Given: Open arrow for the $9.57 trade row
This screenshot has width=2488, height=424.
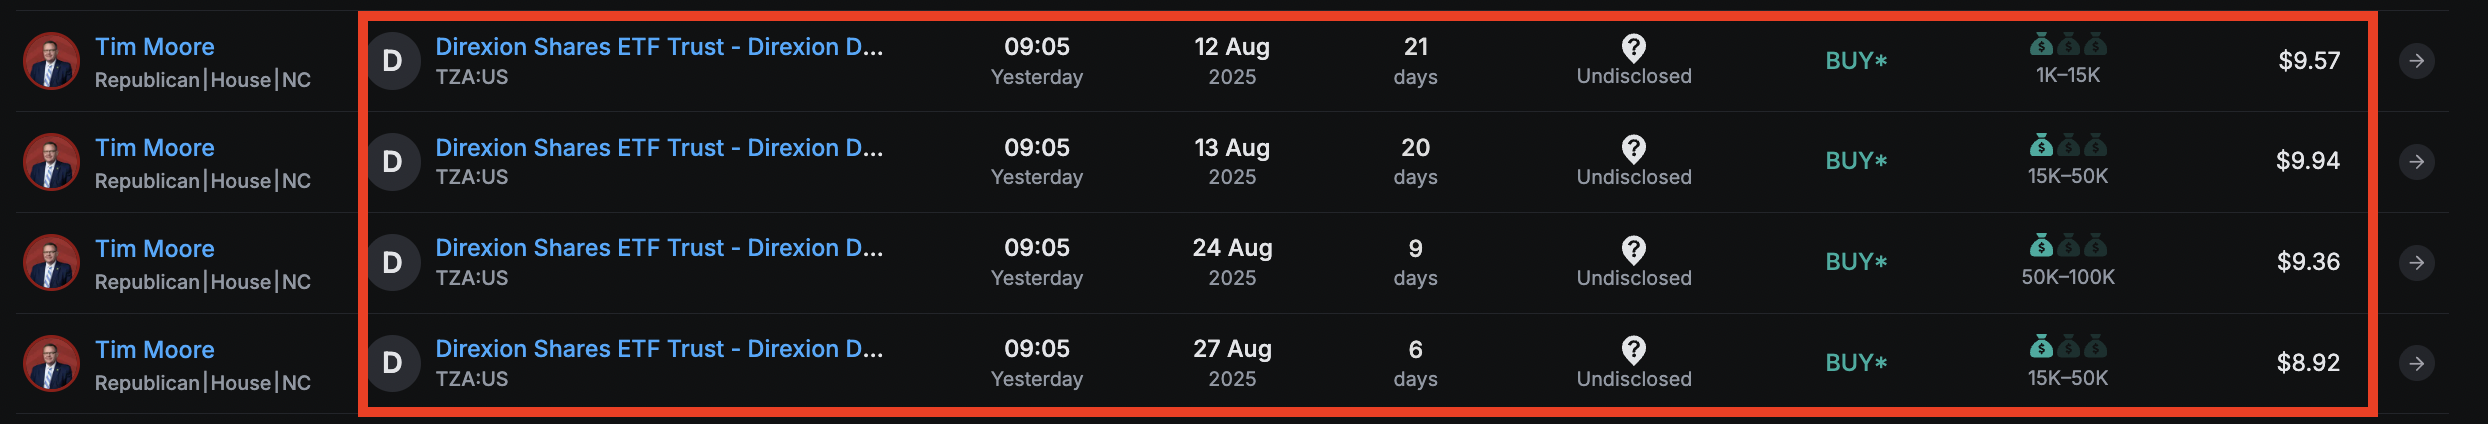Looking at the screenshot, I should (2416, 61).
